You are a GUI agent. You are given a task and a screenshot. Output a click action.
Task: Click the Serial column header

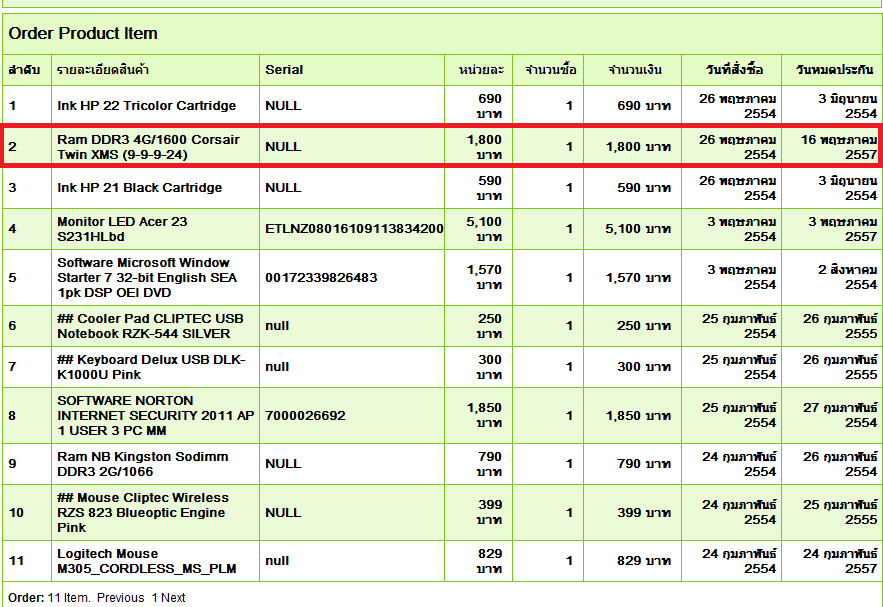tap(284, 70)
